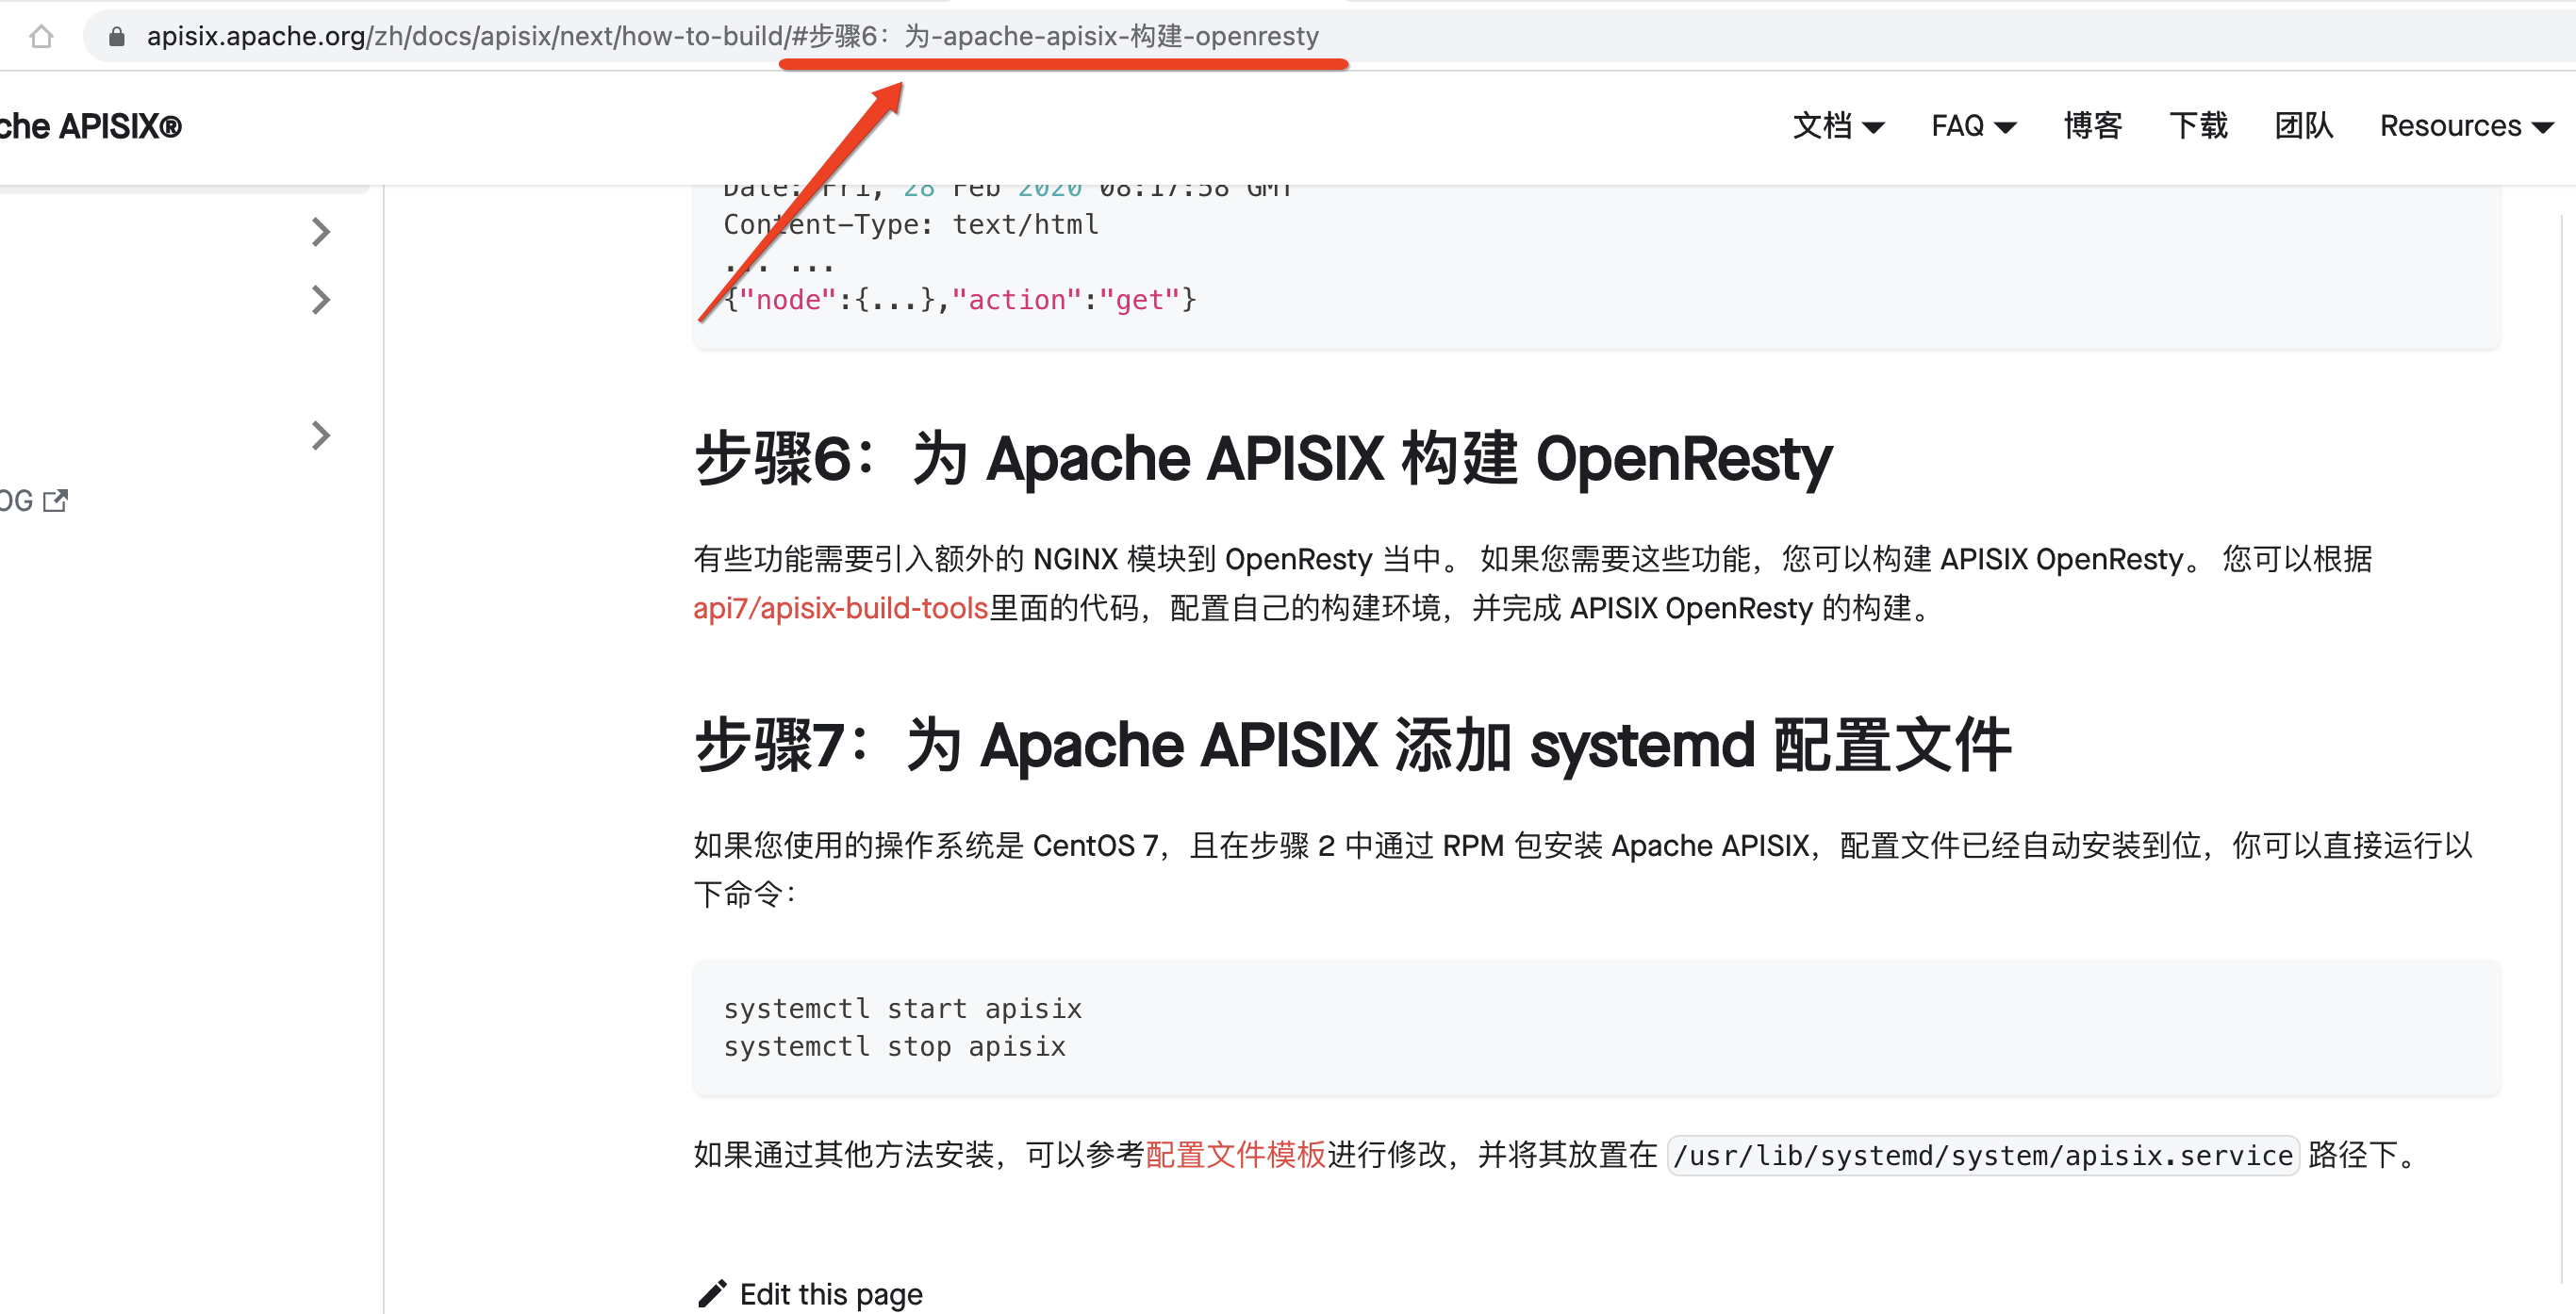Go to the 团队 nav item
Screen dimensions: 2576x1314
[2303, 126]
